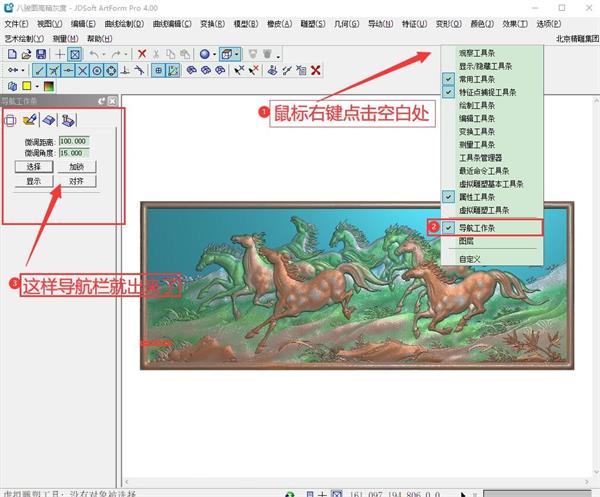Viewport: 600px width, 497px height.
Task: Click the red X icon ending snap toolbar
Action: click(x=316, y=70)
